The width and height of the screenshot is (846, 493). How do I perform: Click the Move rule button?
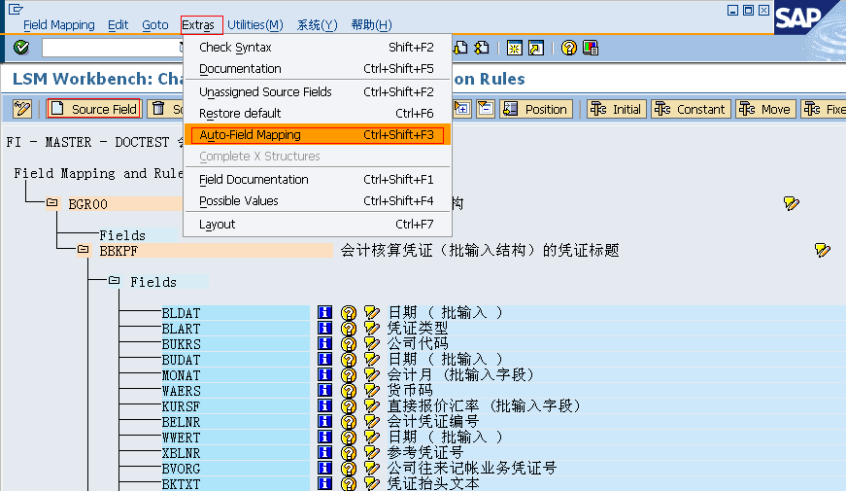[x=765, y=109]
